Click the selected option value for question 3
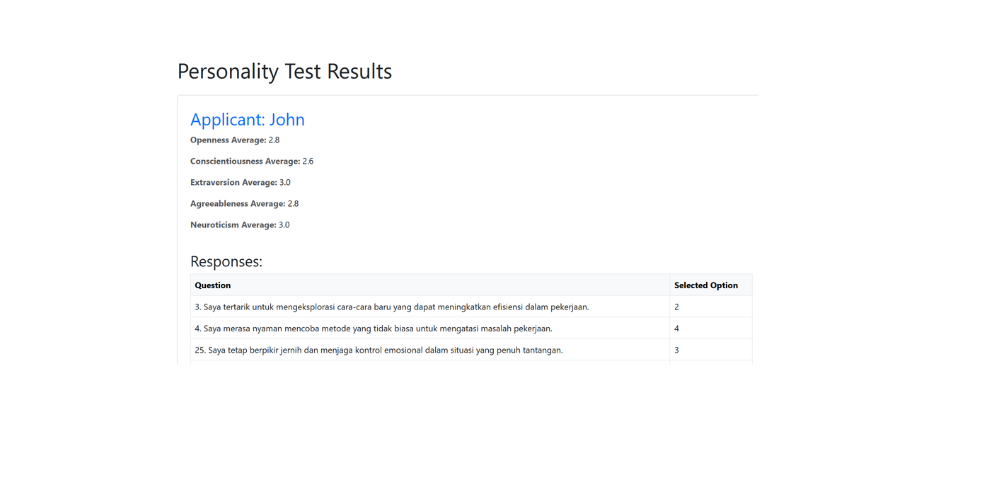 tap(677, 307)
